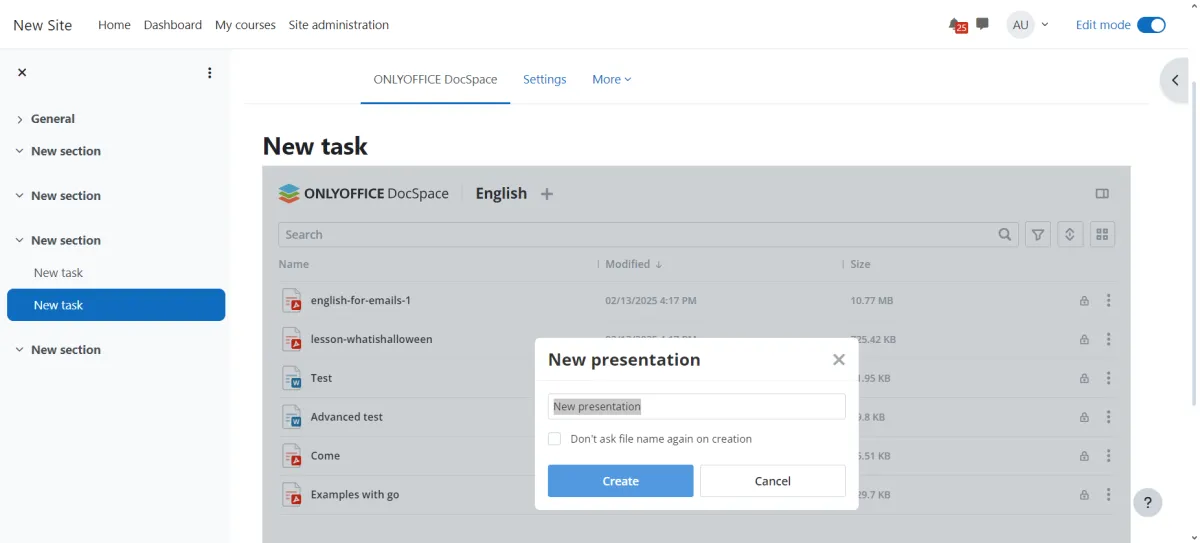Screen dimensions: 1200x543
Task: Open Site administration menu item
Action: 338,25
